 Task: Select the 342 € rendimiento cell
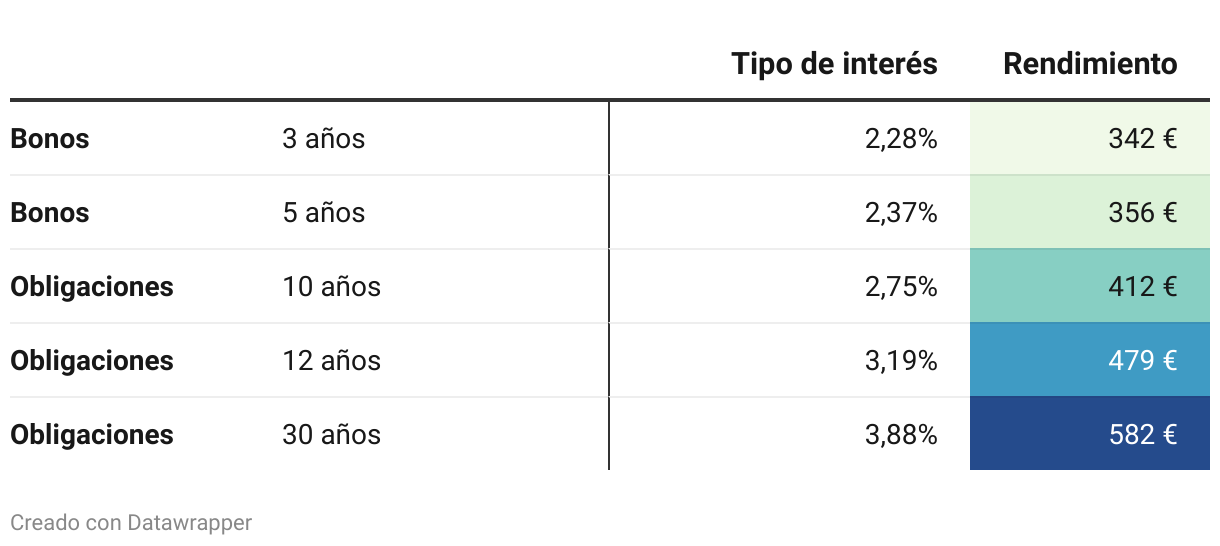1090,138
